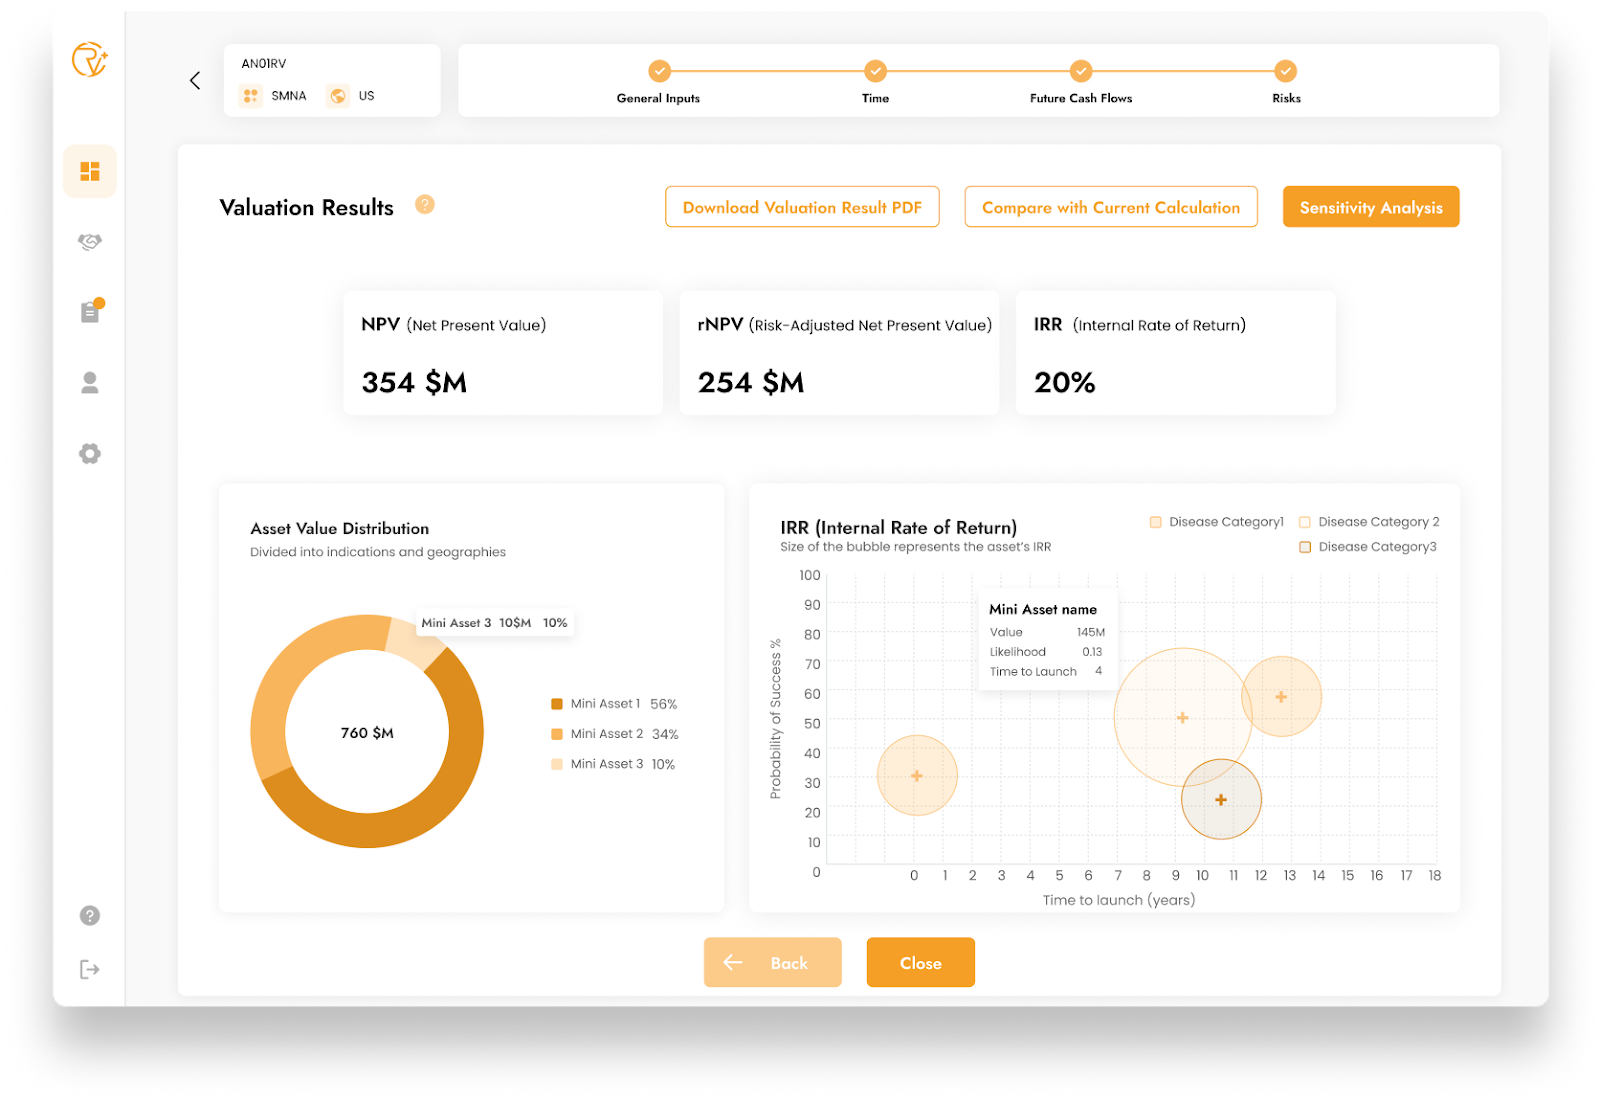This screenshot has height=1099, width=1600.
Task: Click the 760 $M donut center value
Action: tap(367, 733)
